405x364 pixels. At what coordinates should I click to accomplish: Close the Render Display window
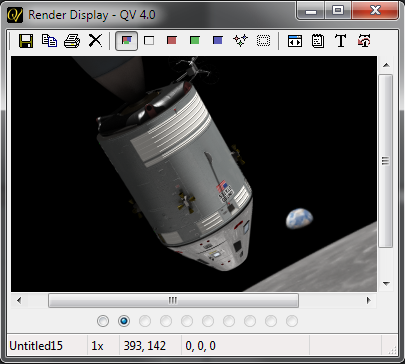(375, 11)
